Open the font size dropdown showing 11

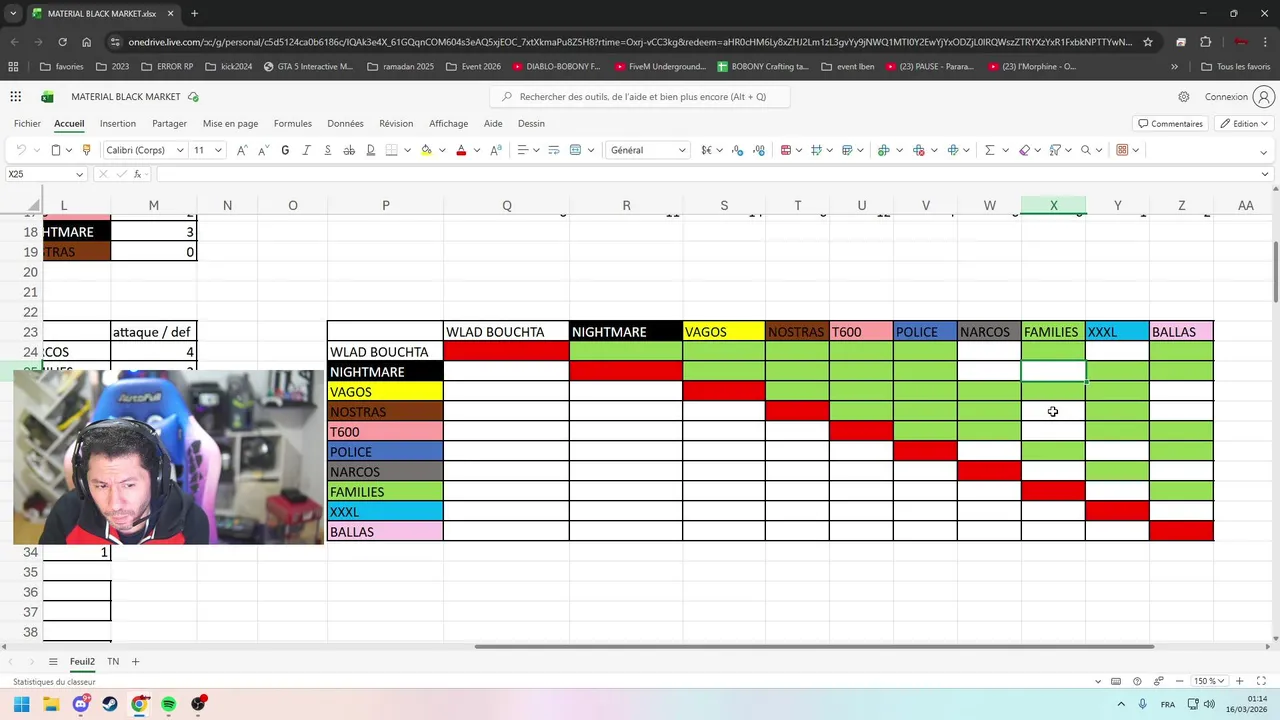coord(218,150)
